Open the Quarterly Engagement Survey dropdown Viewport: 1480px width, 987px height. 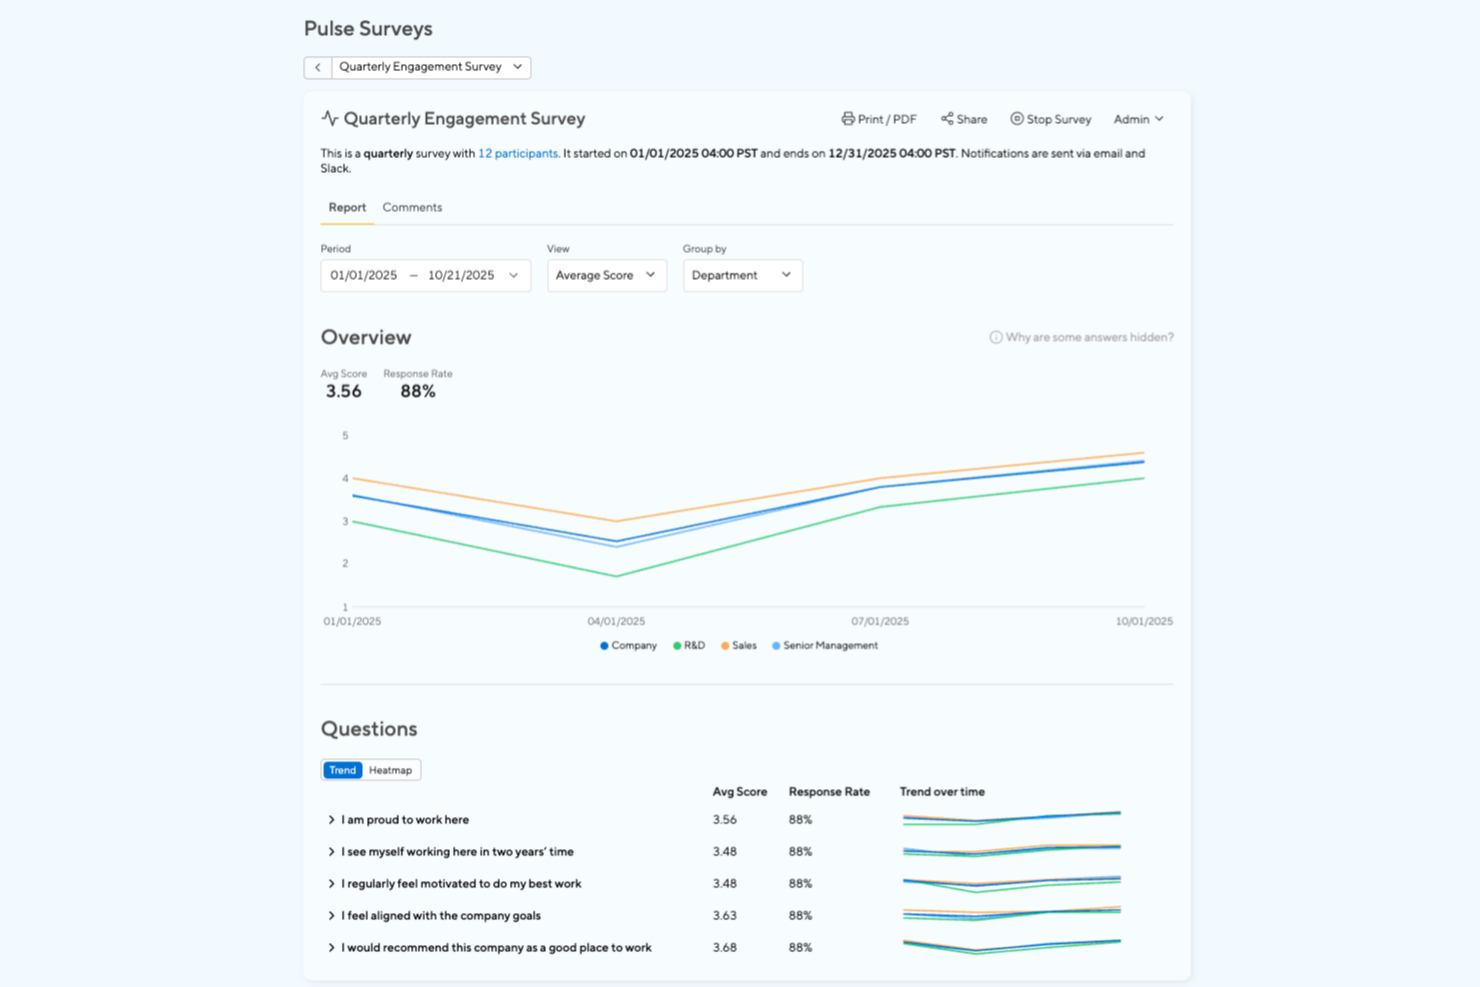pos(431,67)
